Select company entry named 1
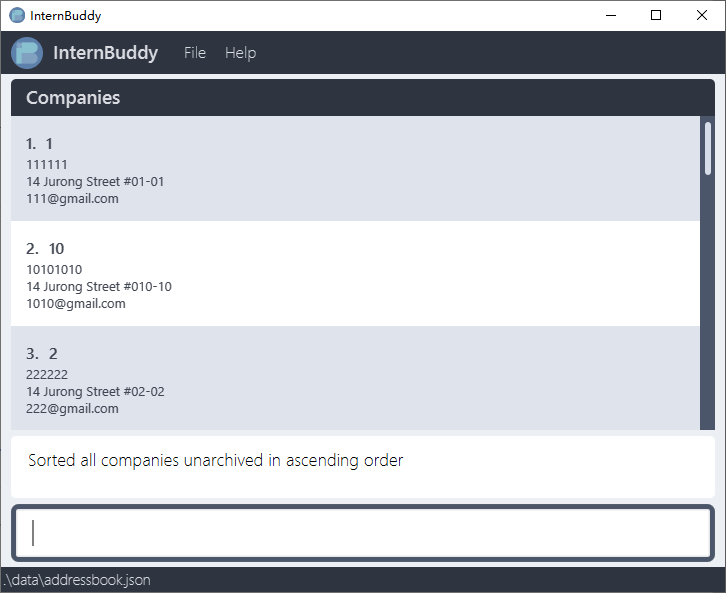This screenshot has width=726, height=593. tap(355, 169)
